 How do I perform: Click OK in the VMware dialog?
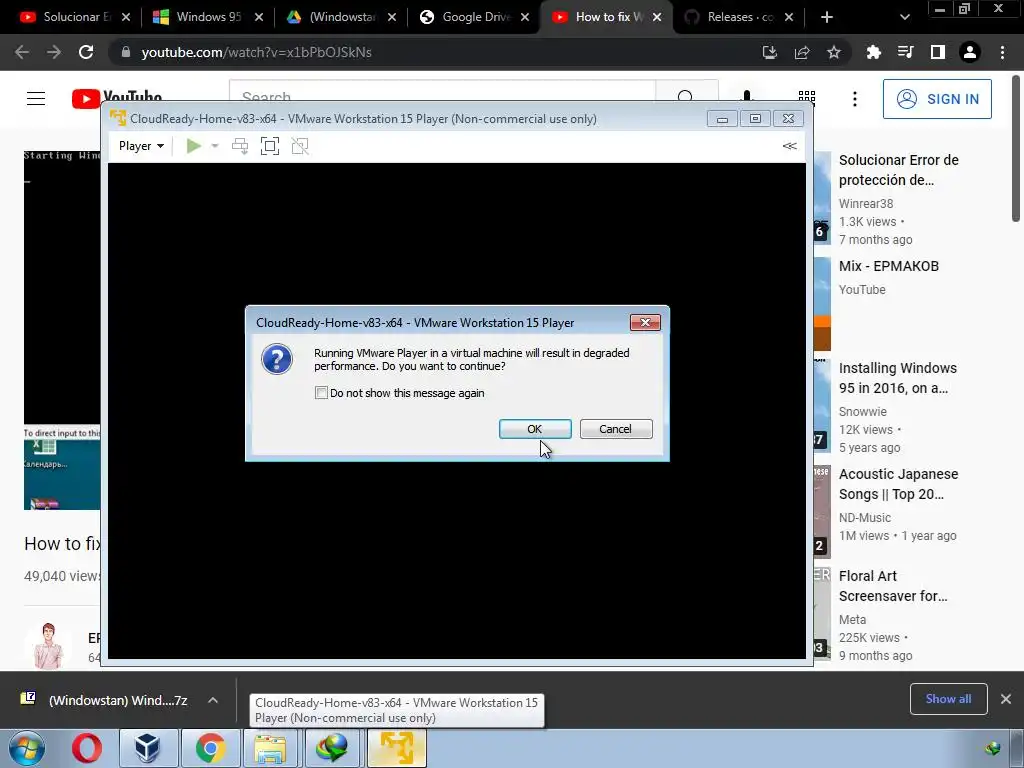[535, 429]
